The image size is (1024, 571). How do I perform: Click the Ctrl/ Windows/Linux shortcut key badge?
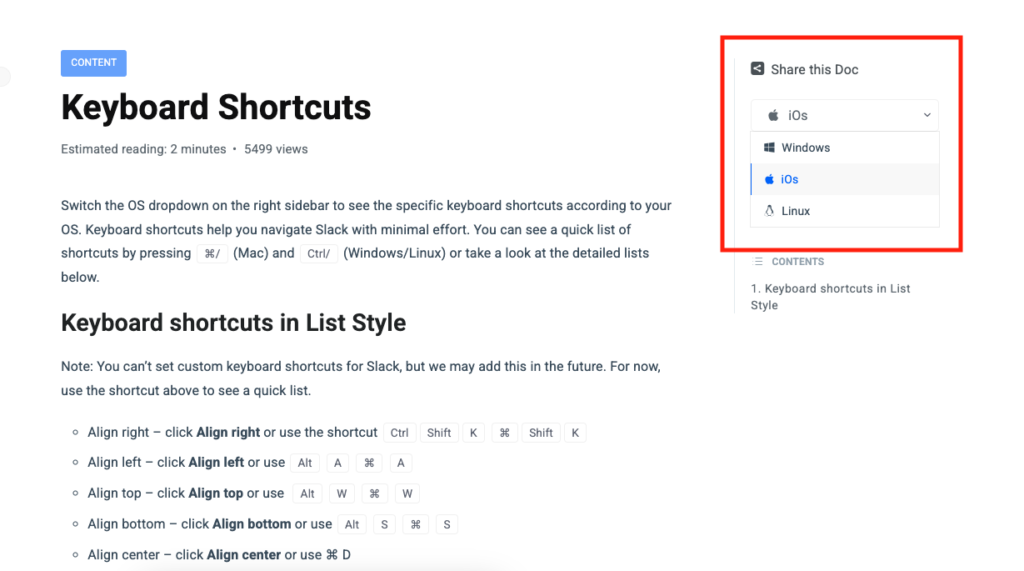(x=319, y=254)
